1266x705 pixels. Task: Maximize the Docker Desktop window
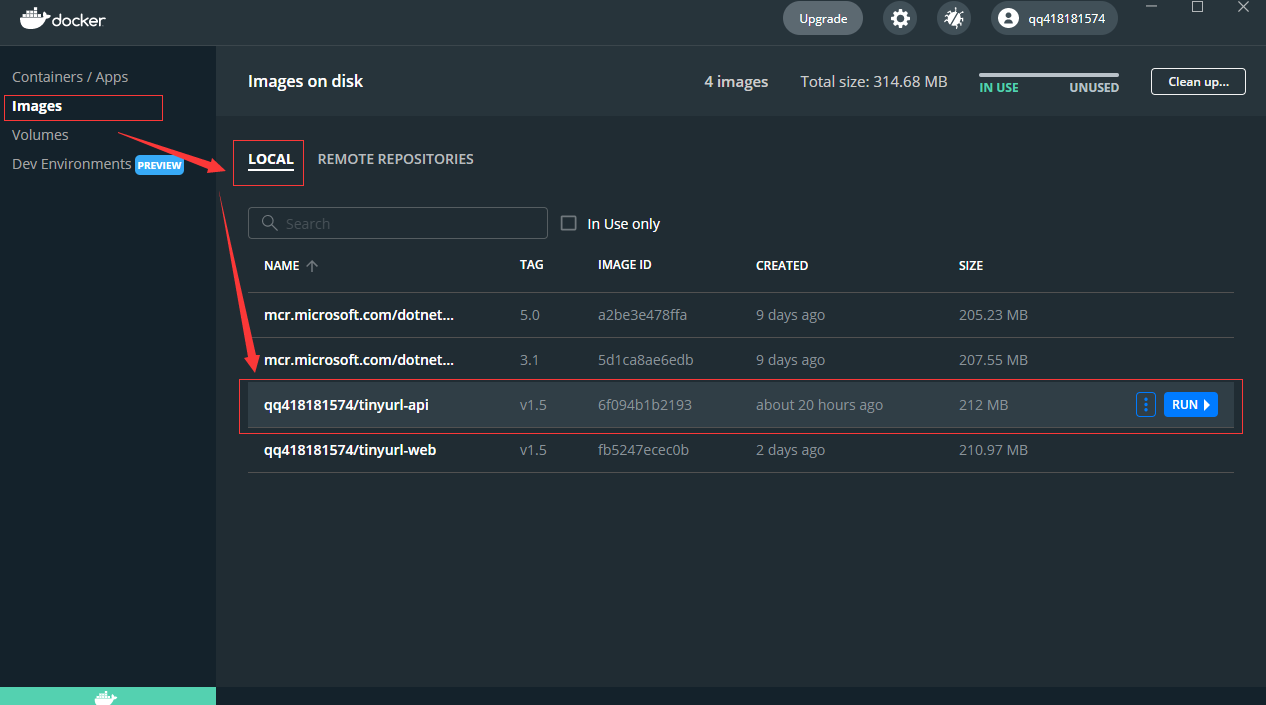click(1197, 7)
